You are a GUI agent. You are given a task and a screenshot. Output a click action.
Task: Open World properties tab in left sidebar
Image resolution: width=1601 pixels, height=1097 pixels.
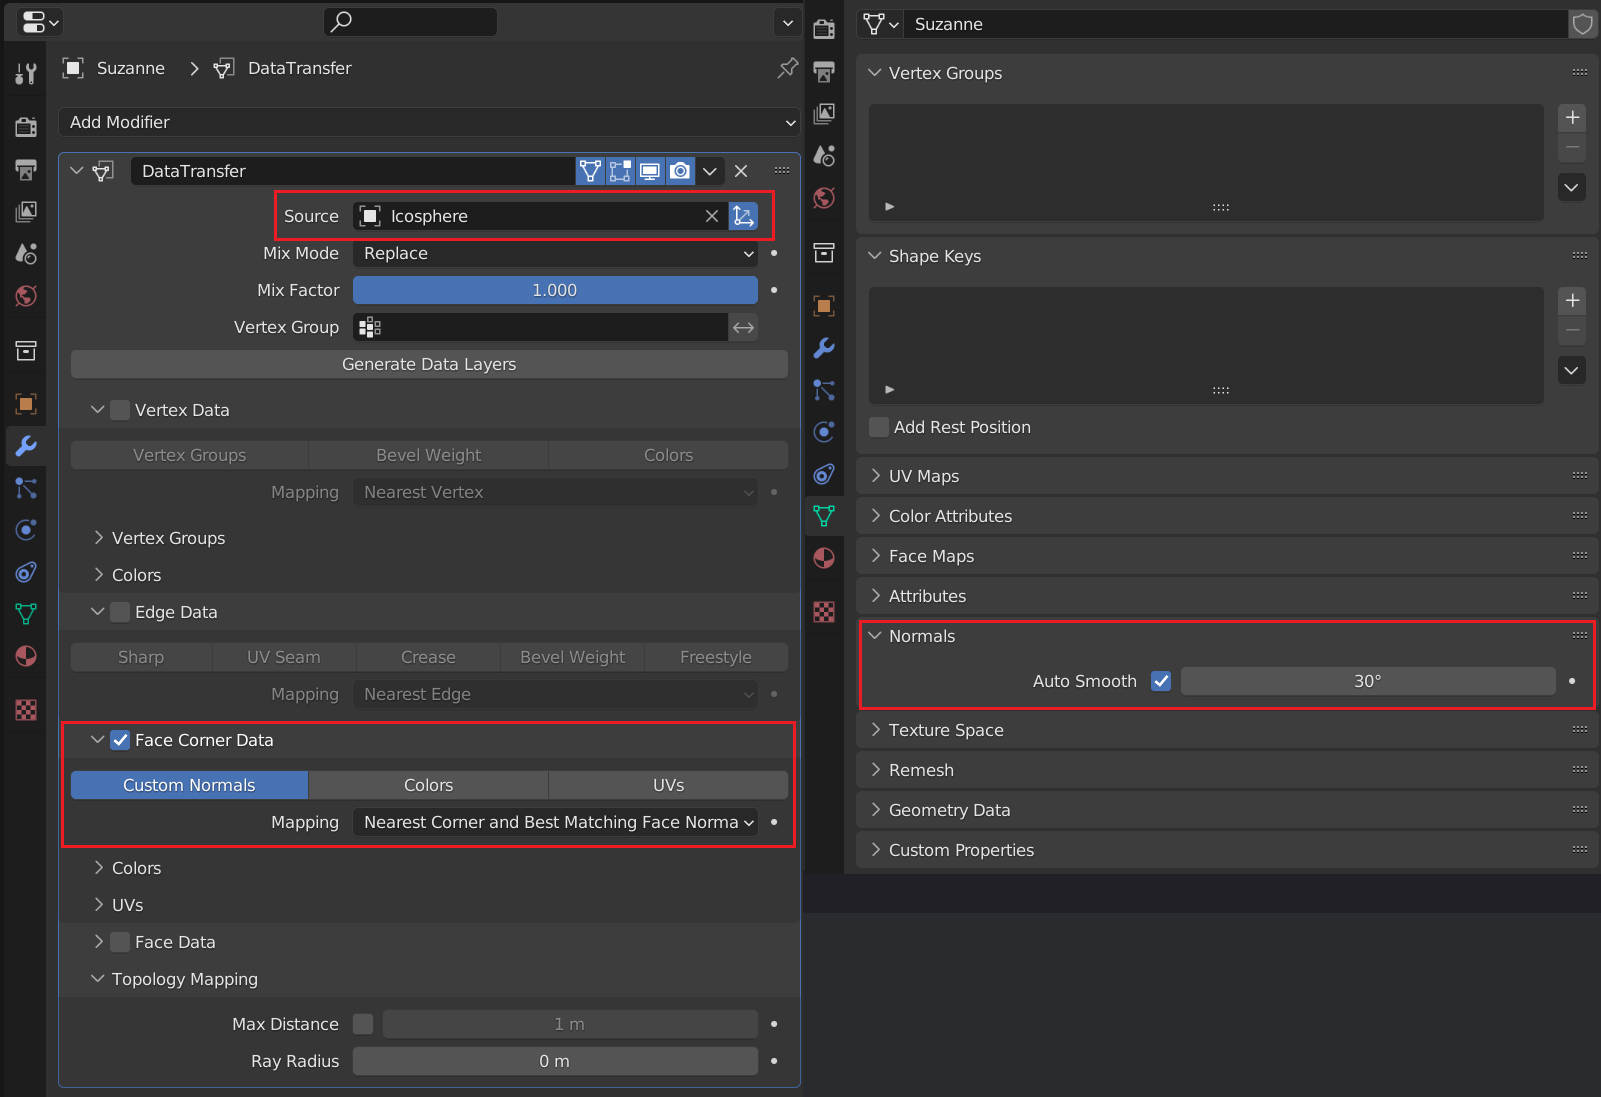coord(26,296)
